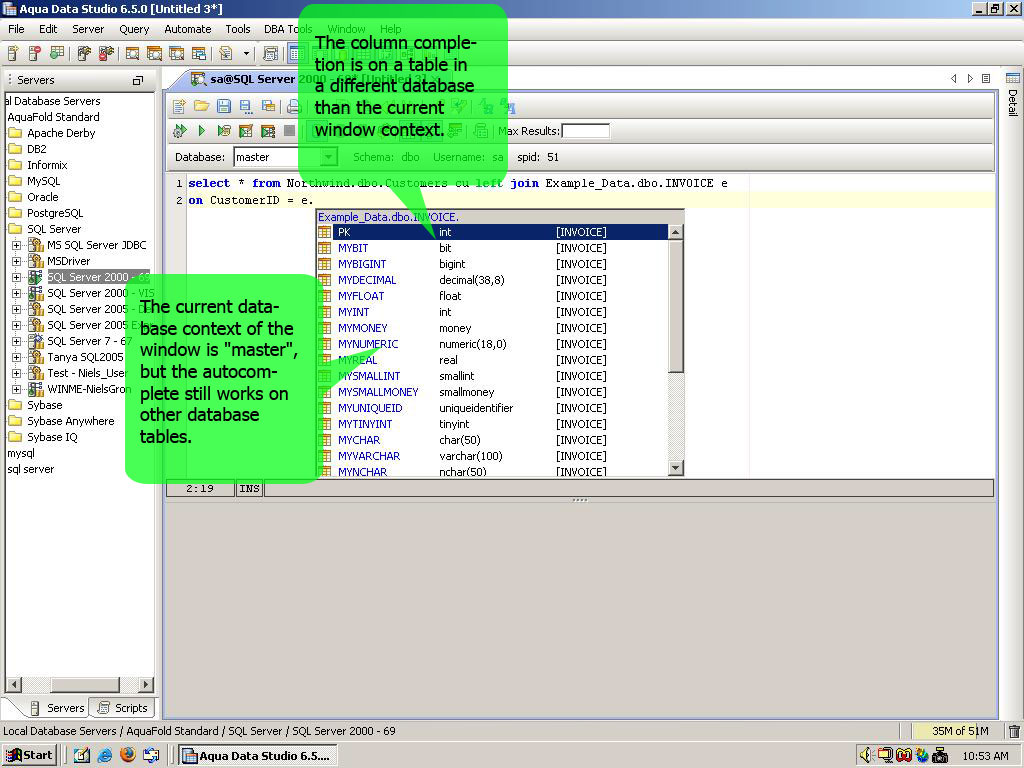Viewport: 1024px width, 768px height.
Task: Click the New script icon in query toolbar
Action: pos(180,106)
